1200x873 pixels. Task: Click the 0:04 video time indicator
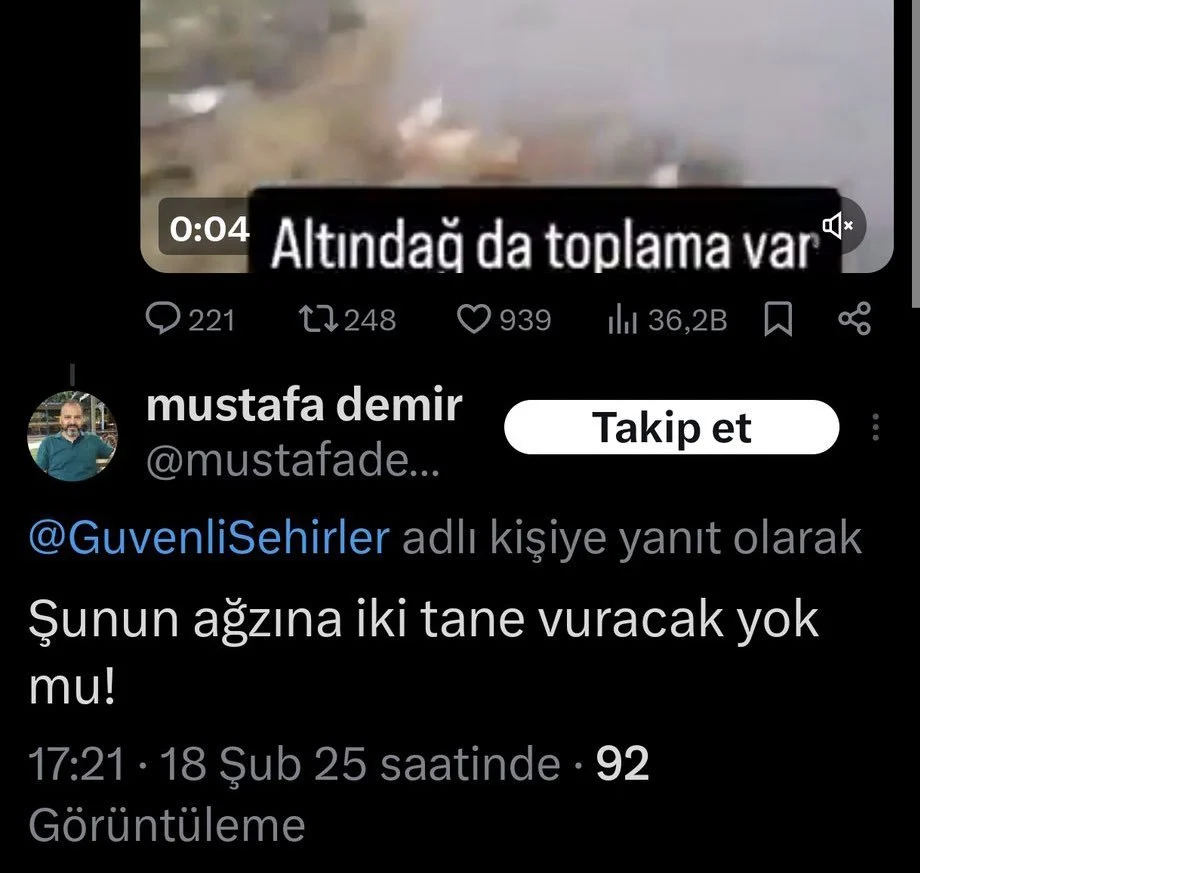pyautogui.click(x=209, y=229)
